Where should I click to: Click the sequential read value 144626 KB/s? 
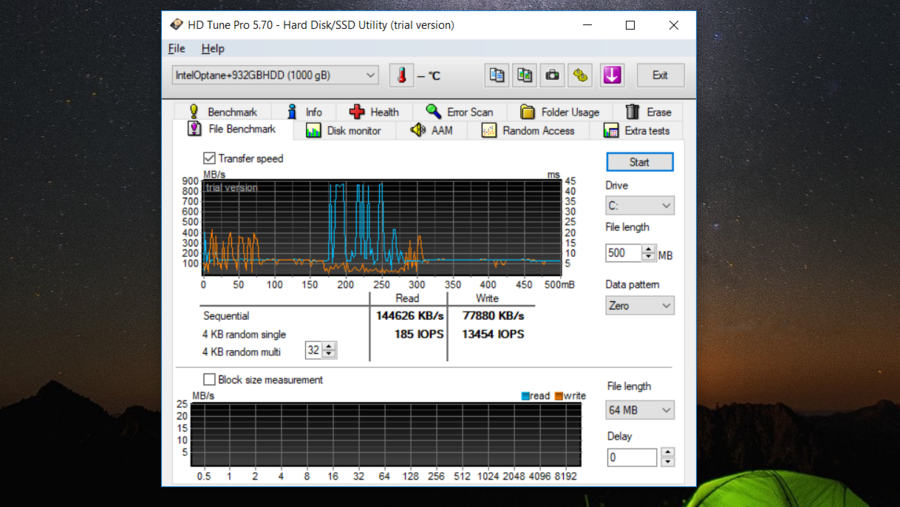pos(410,316)
